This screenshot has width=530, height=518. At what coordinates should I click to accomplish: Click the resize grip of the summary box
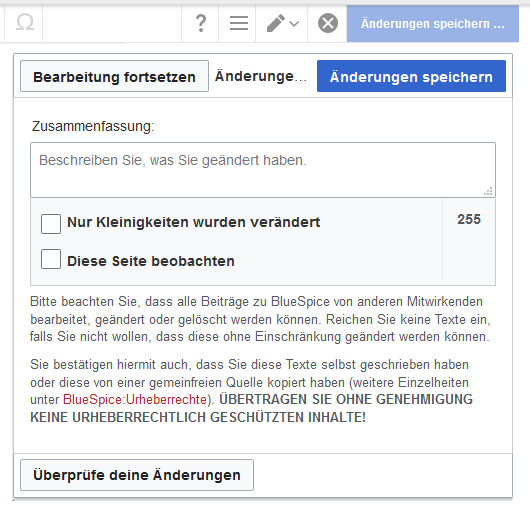[x=488, y=191]
